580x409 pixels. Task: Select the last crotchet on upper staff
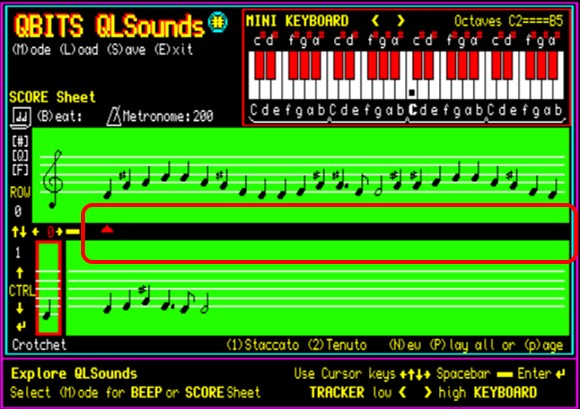[553, 189]
